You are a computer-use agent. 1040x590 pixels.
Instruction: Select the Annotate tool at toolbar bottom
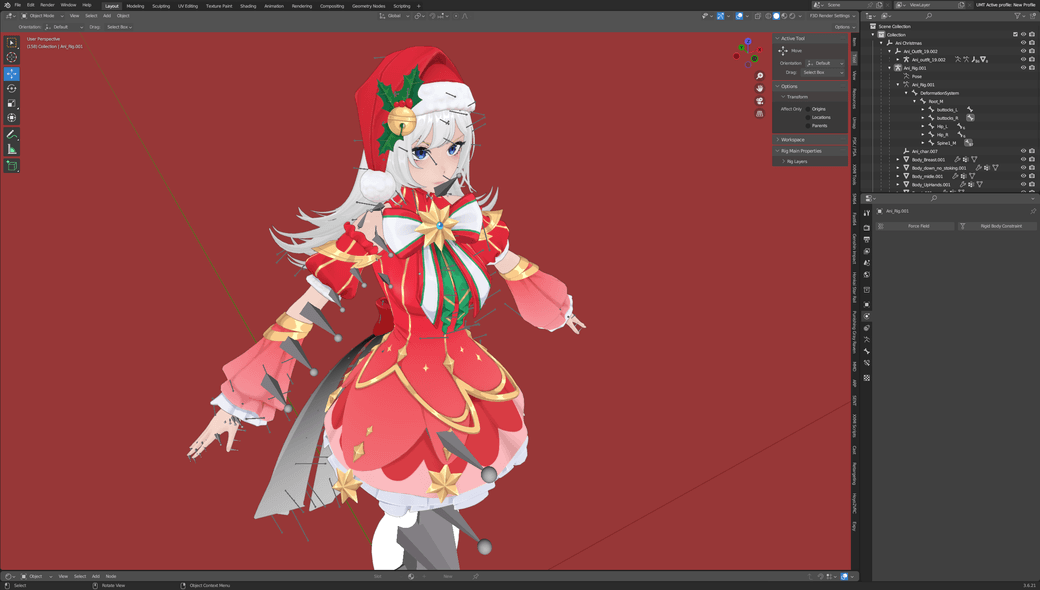(11, 133)
